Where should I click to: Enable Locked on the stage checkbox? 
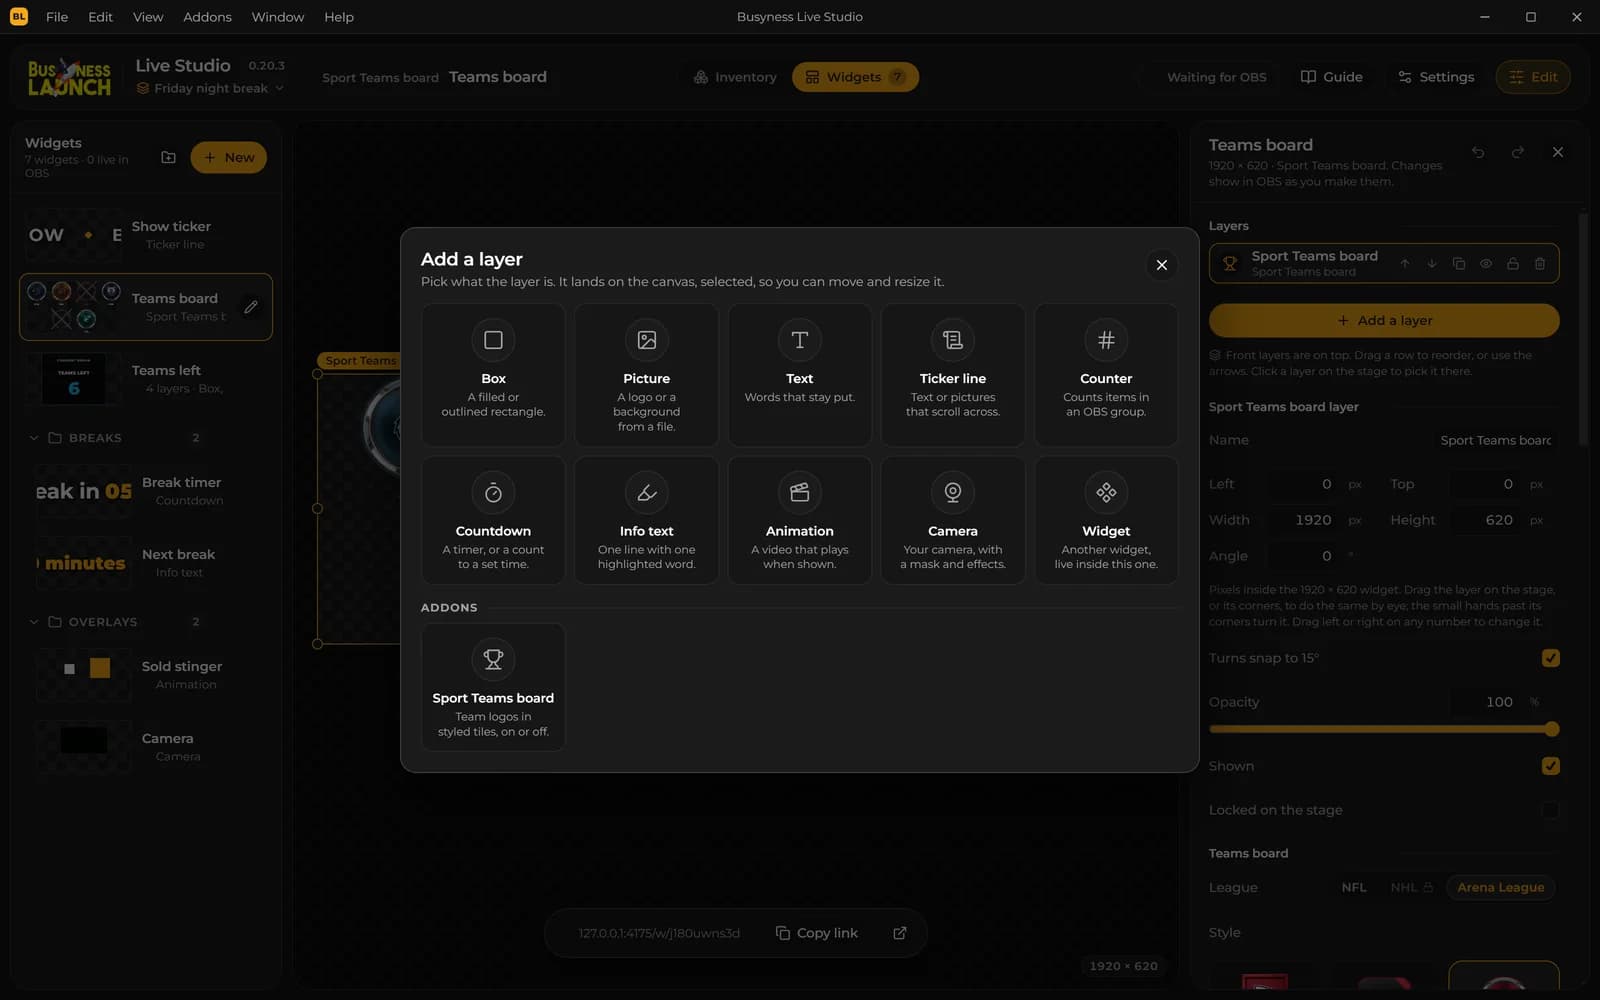(x=1551, y=810)
